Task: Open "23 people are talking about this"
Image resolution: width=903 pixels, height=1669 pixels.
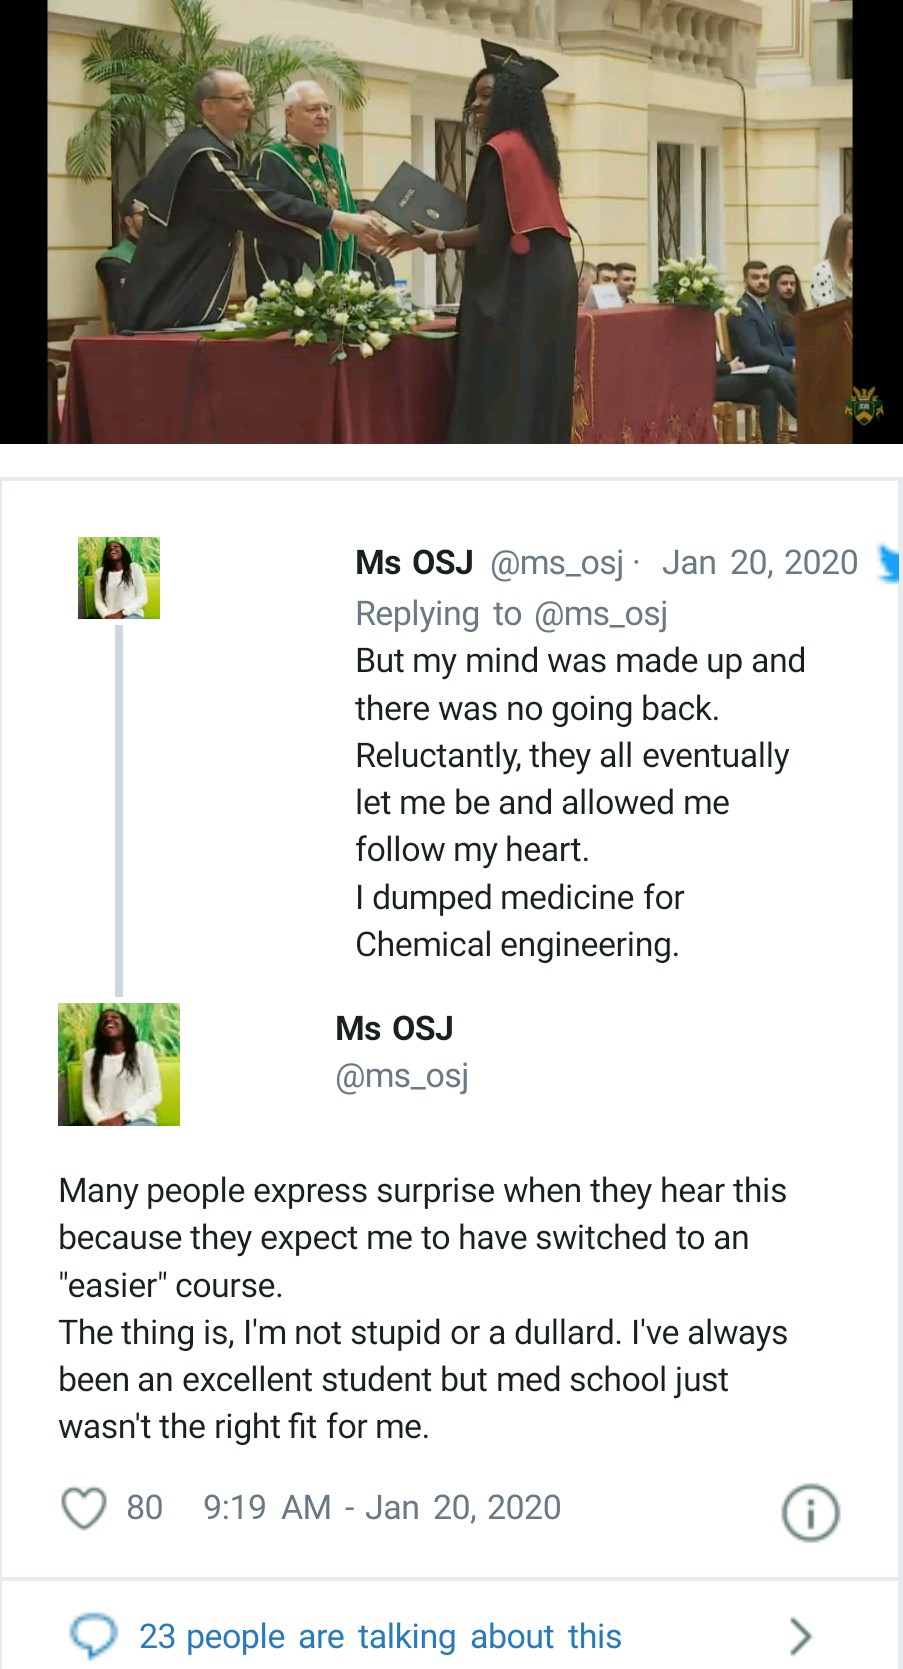Action: coord(380,1637)
